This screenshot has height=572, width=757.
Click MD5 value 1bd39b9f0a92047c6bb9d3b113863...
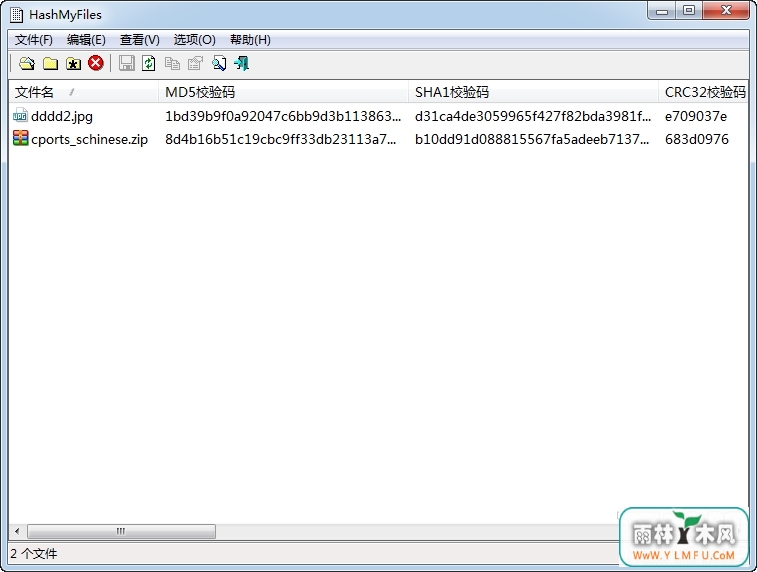(283, 116)
